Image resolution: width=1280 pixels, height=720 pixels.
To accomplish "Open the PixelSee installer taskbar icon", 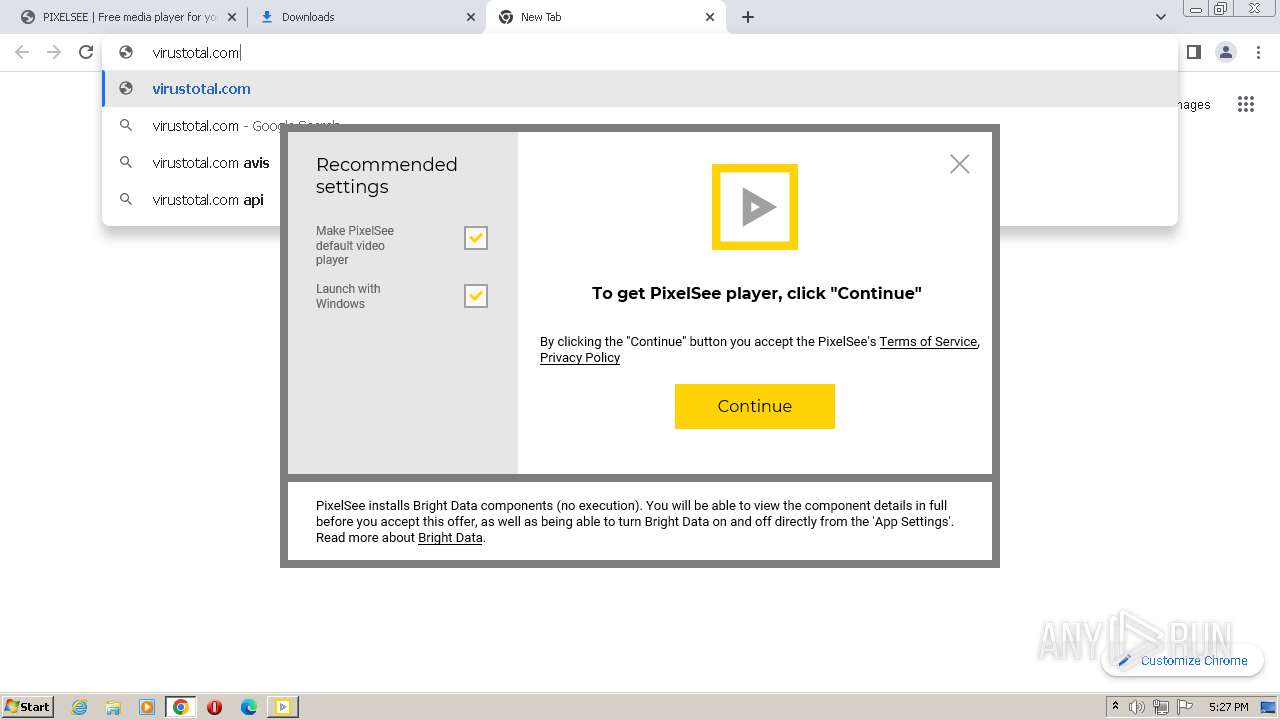I will (283, 707).
